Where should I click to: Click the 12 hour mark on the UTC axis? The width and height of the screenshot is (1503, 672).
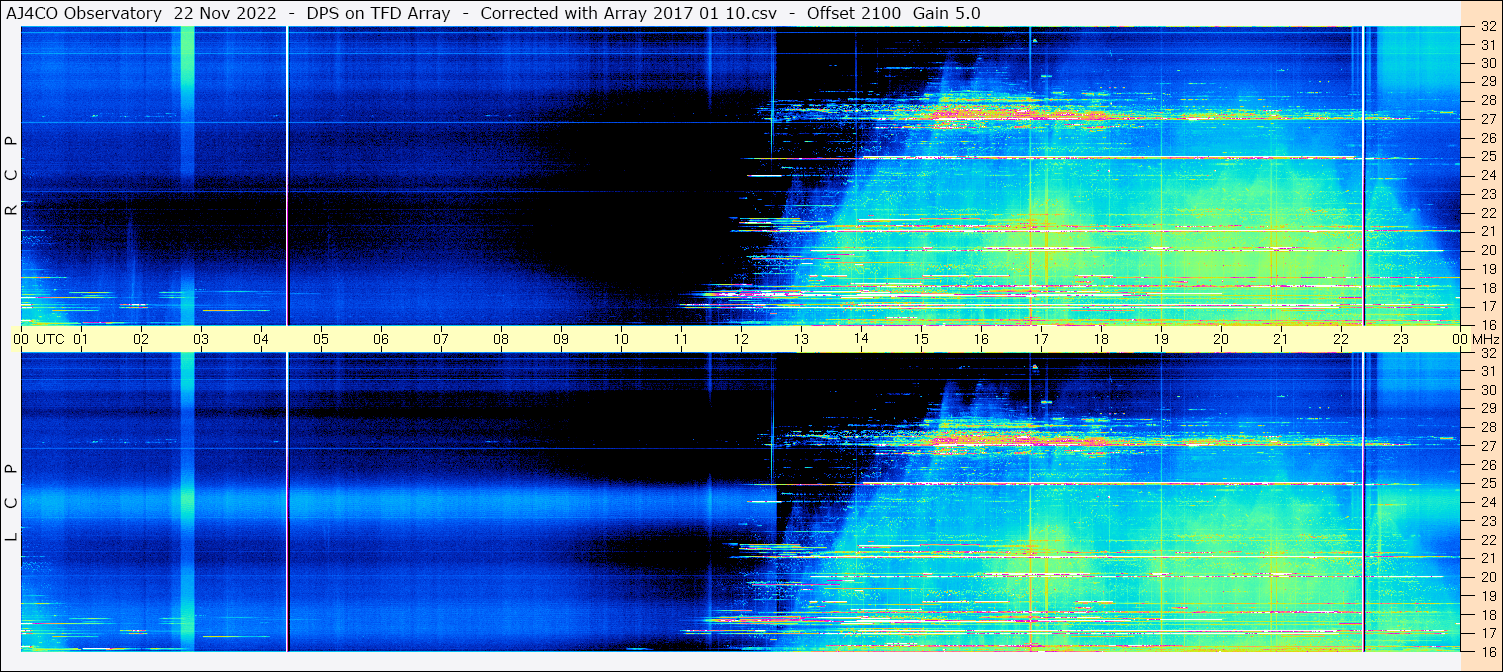click(x=741, y=339)
